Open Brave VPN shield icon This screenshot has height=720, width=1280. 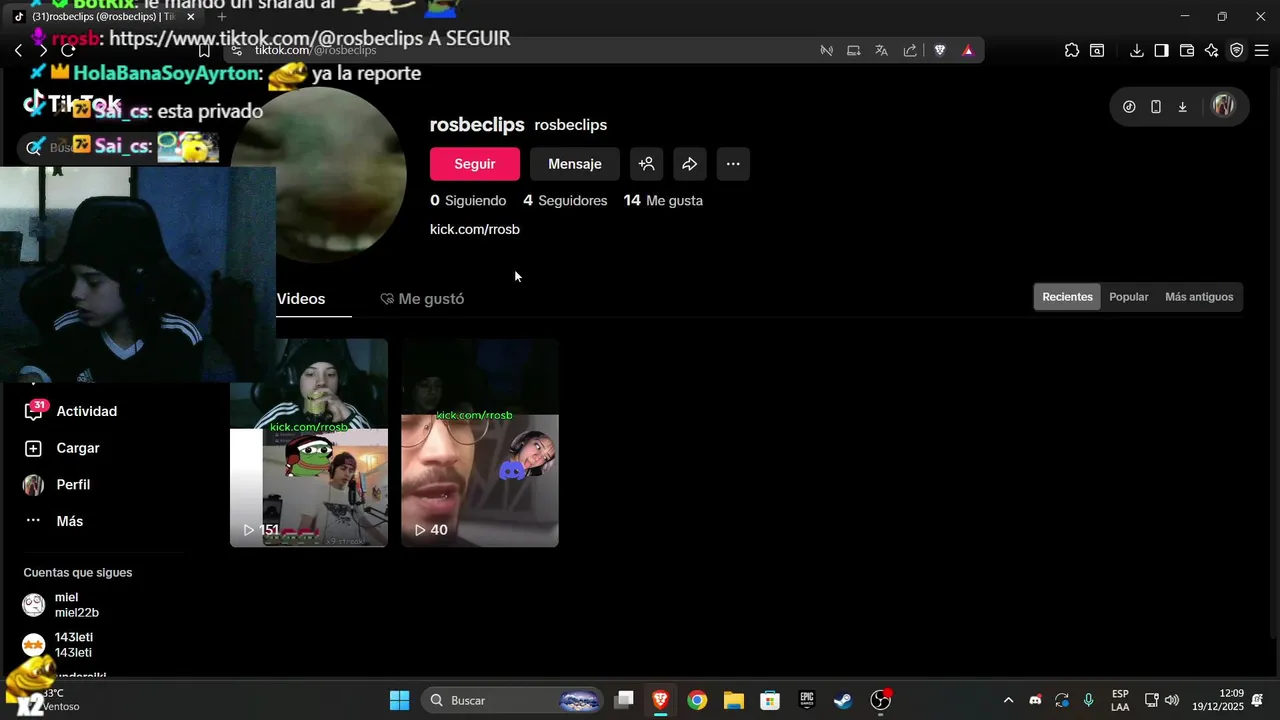tap(1237, 50)
